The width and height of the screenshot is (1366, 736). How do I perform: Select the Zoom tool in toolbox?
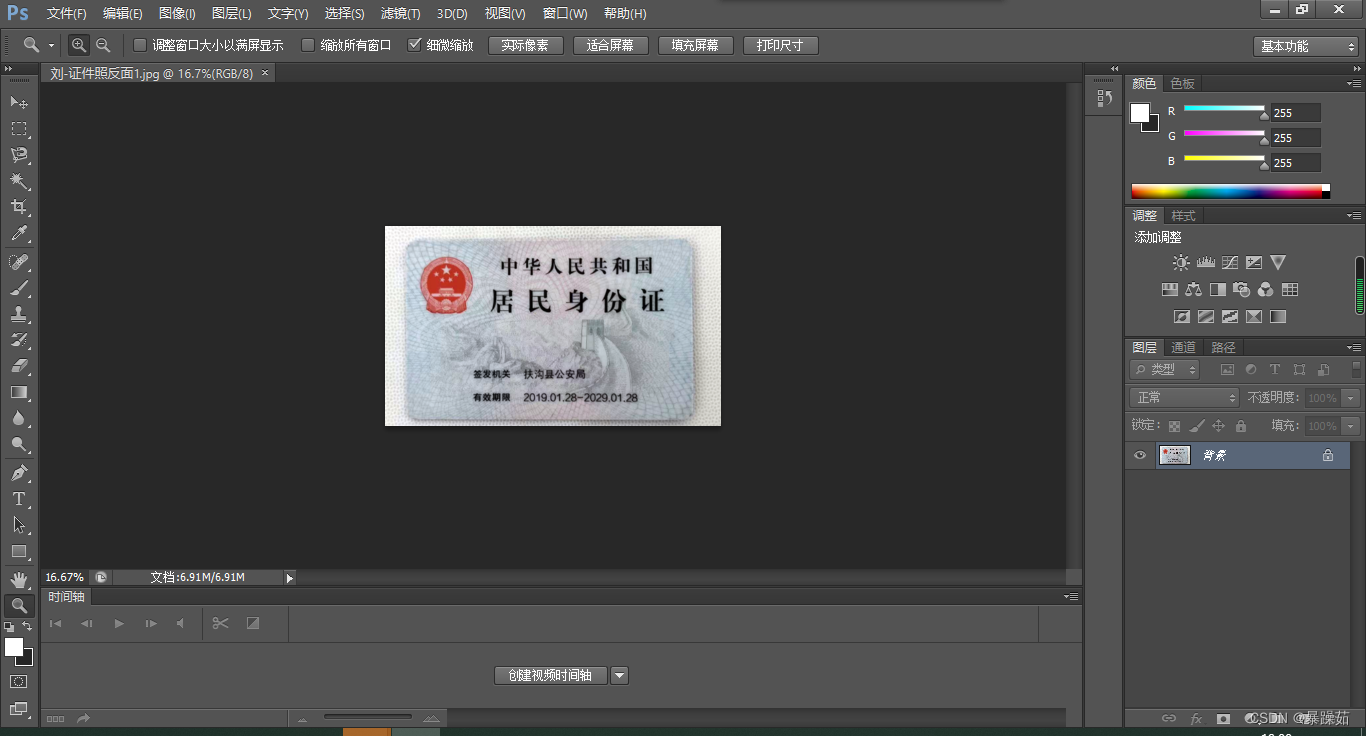click(19, 605)
